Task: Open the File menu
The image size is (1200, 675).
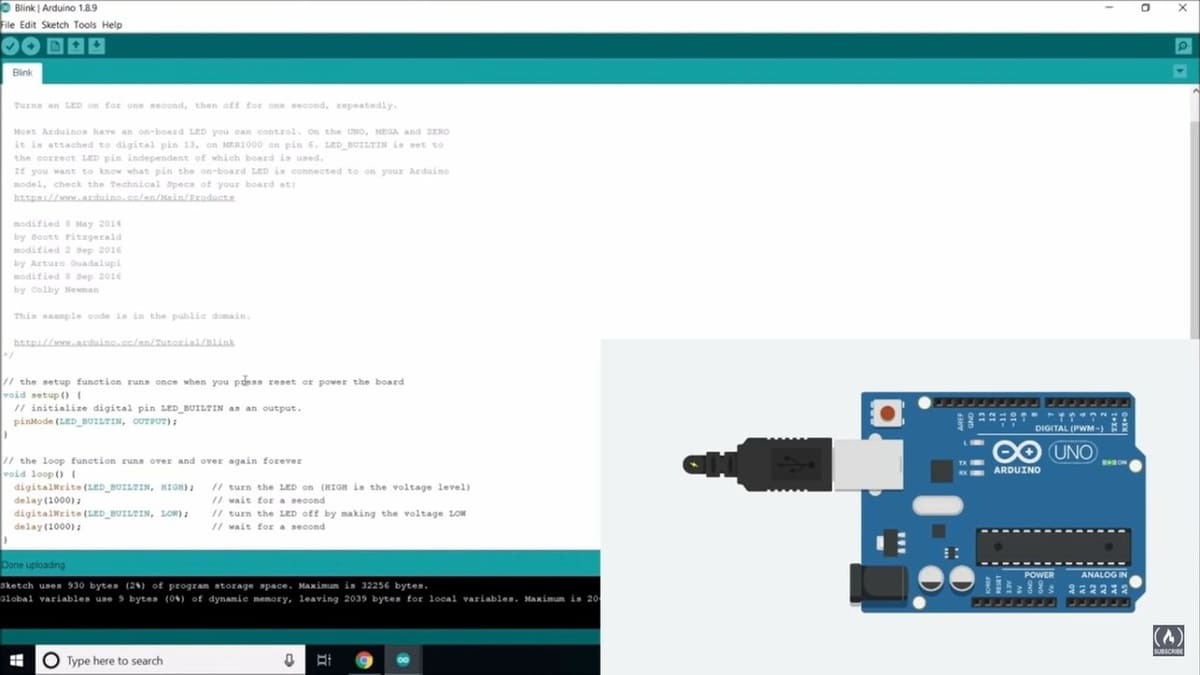Action: (x=8, y=25)
